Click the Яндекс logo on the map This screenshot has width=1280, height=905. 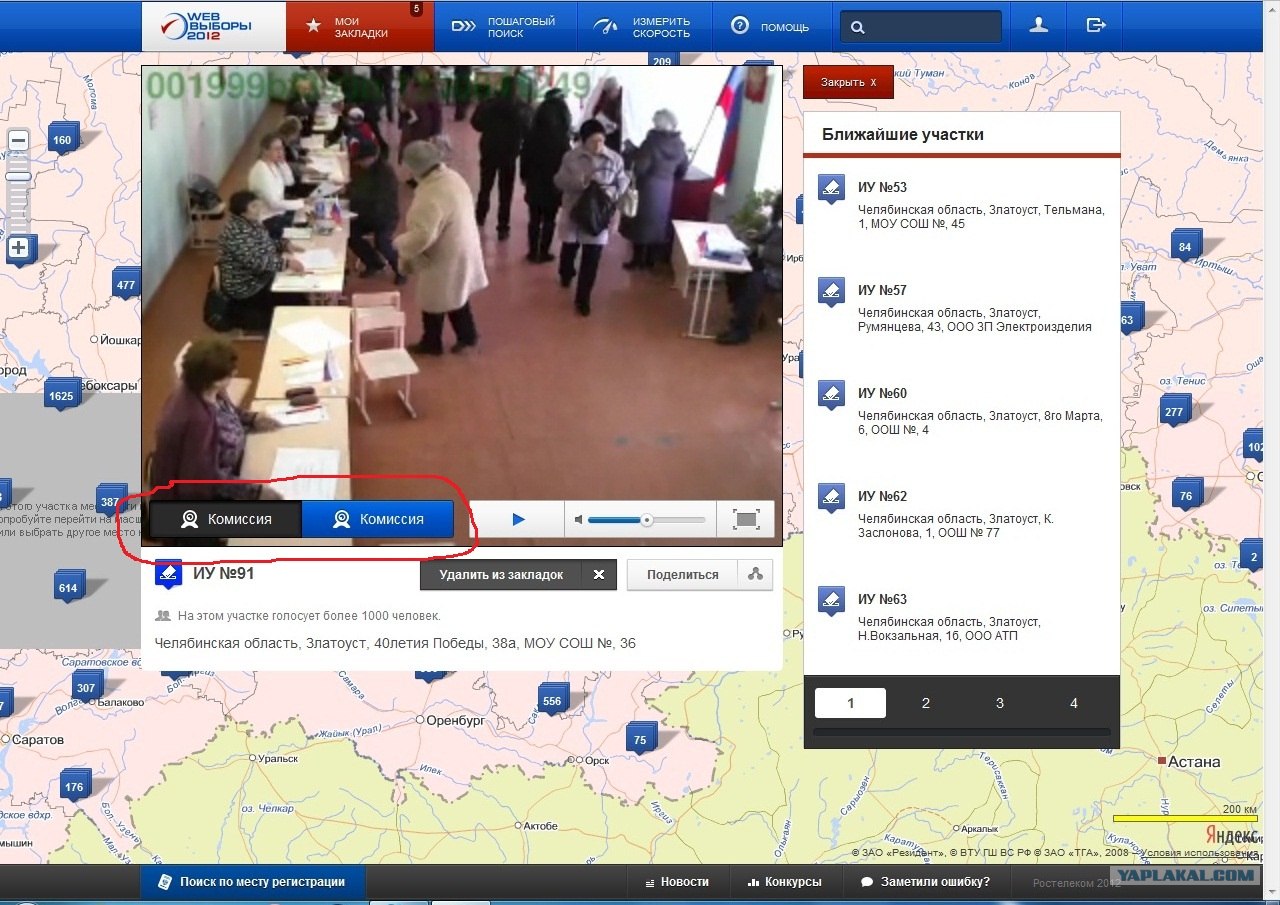(1231, 836)
